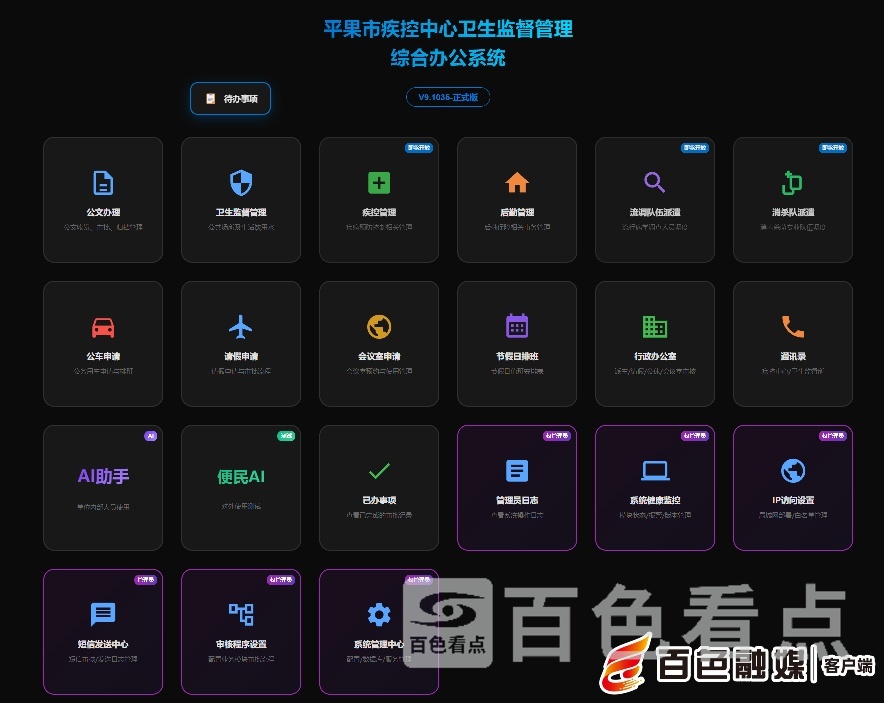Click the orange house 后勤管理 icon
This screenshot has width=884, height=703.
tap(517, 183)
